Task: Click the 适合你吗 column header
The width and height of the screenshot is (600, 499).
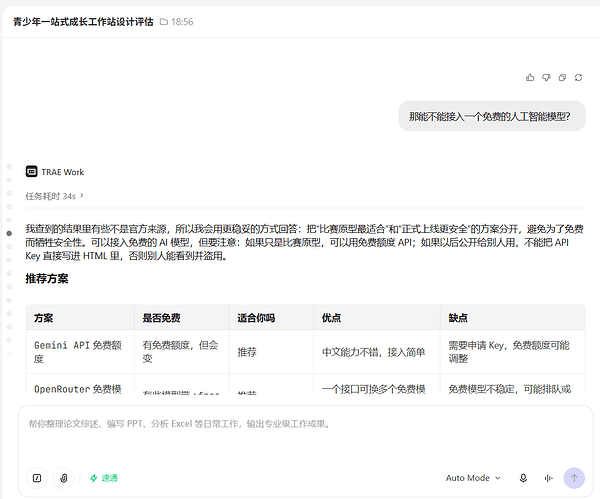Action: click(x=271, y=318)
